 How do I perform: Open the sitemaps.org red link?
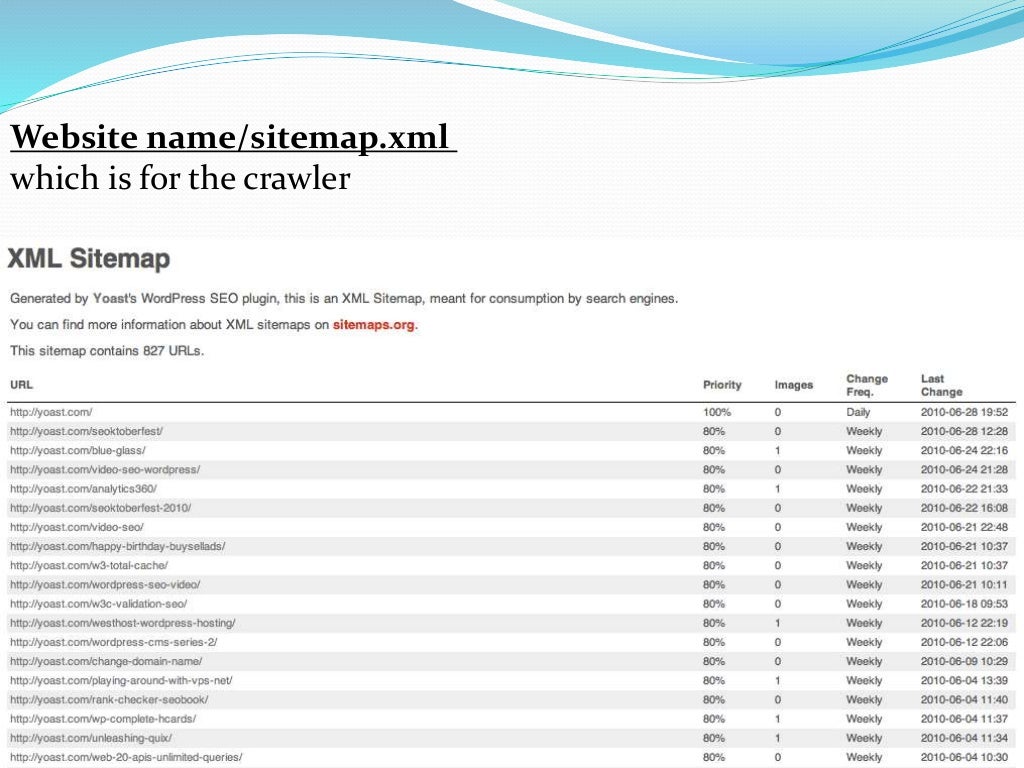pos(374,325)
